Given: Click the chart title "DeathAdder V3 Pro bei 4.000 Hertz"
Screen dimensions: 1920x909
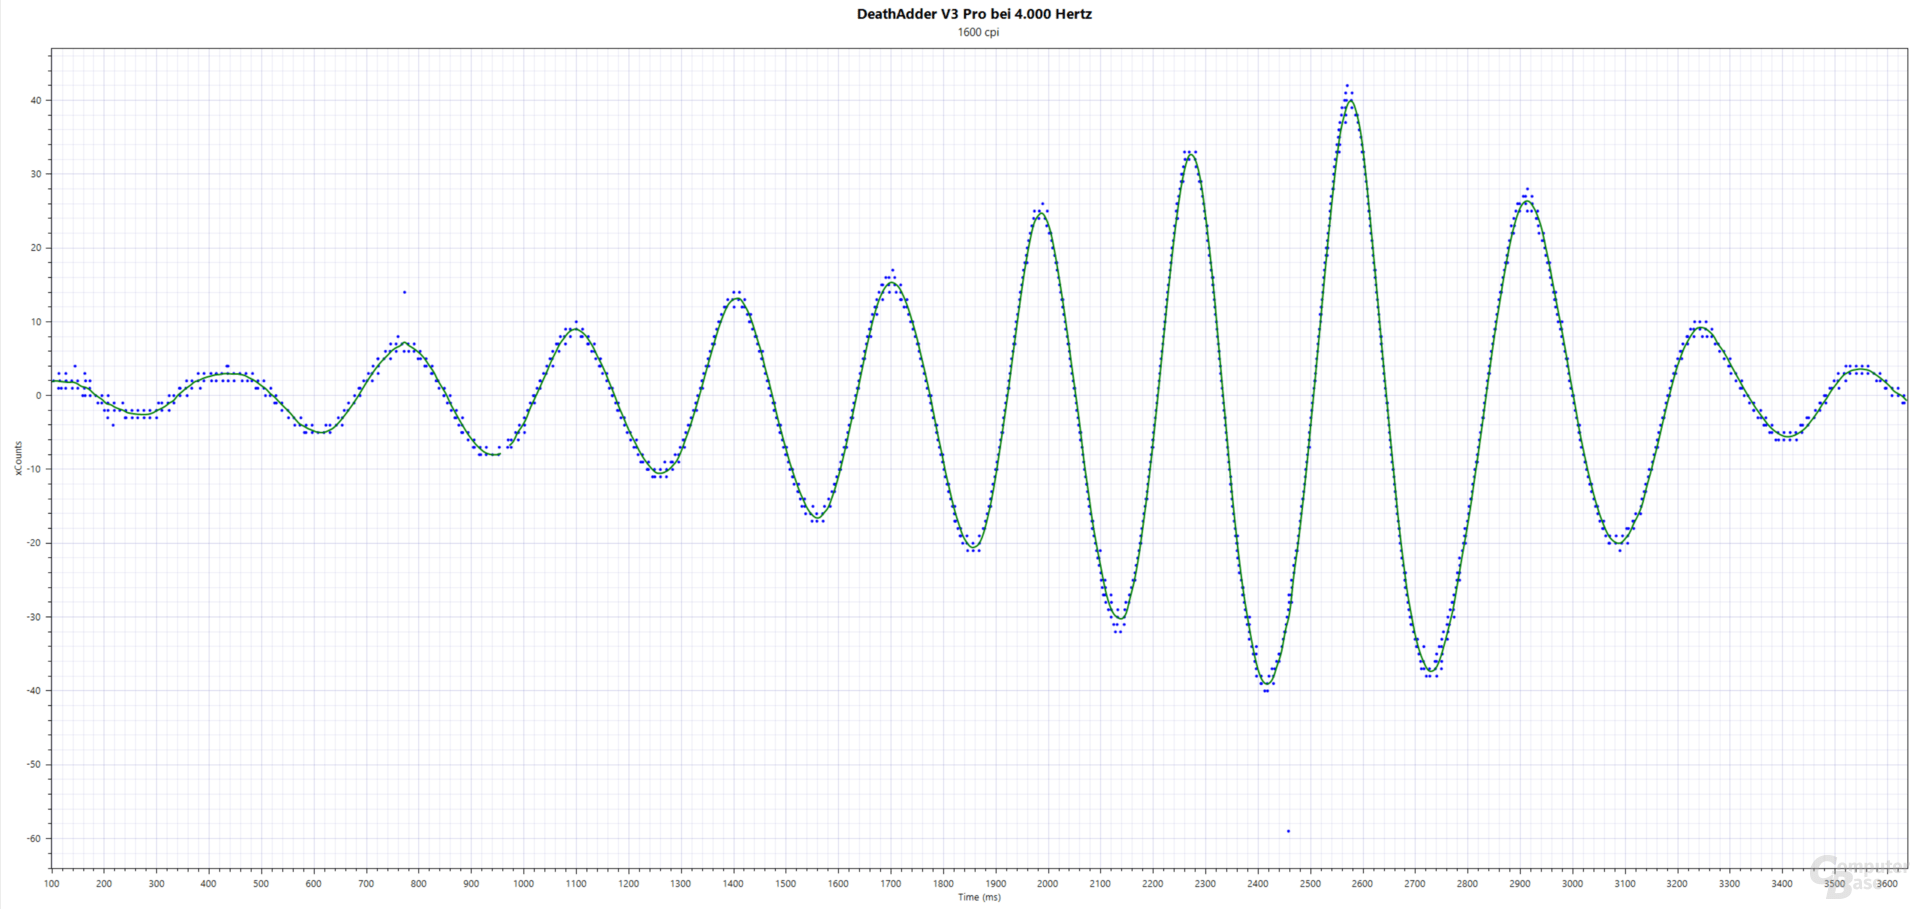Looking at the screenshot, I should (x=974, y=14).
